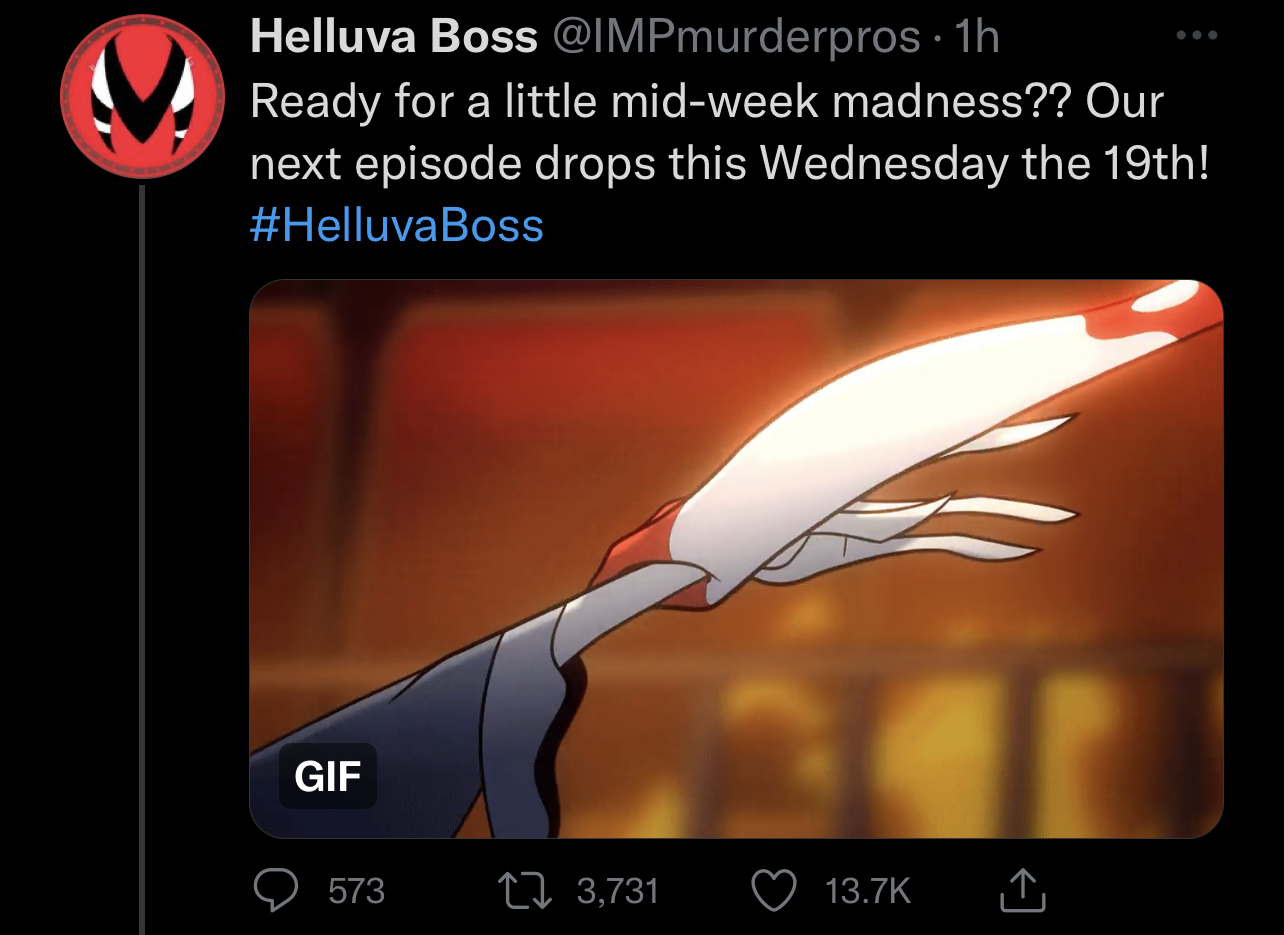Open the three-dot more options menu
This screenshot has width=1284, height=935.
click(x=1197, y=36)
